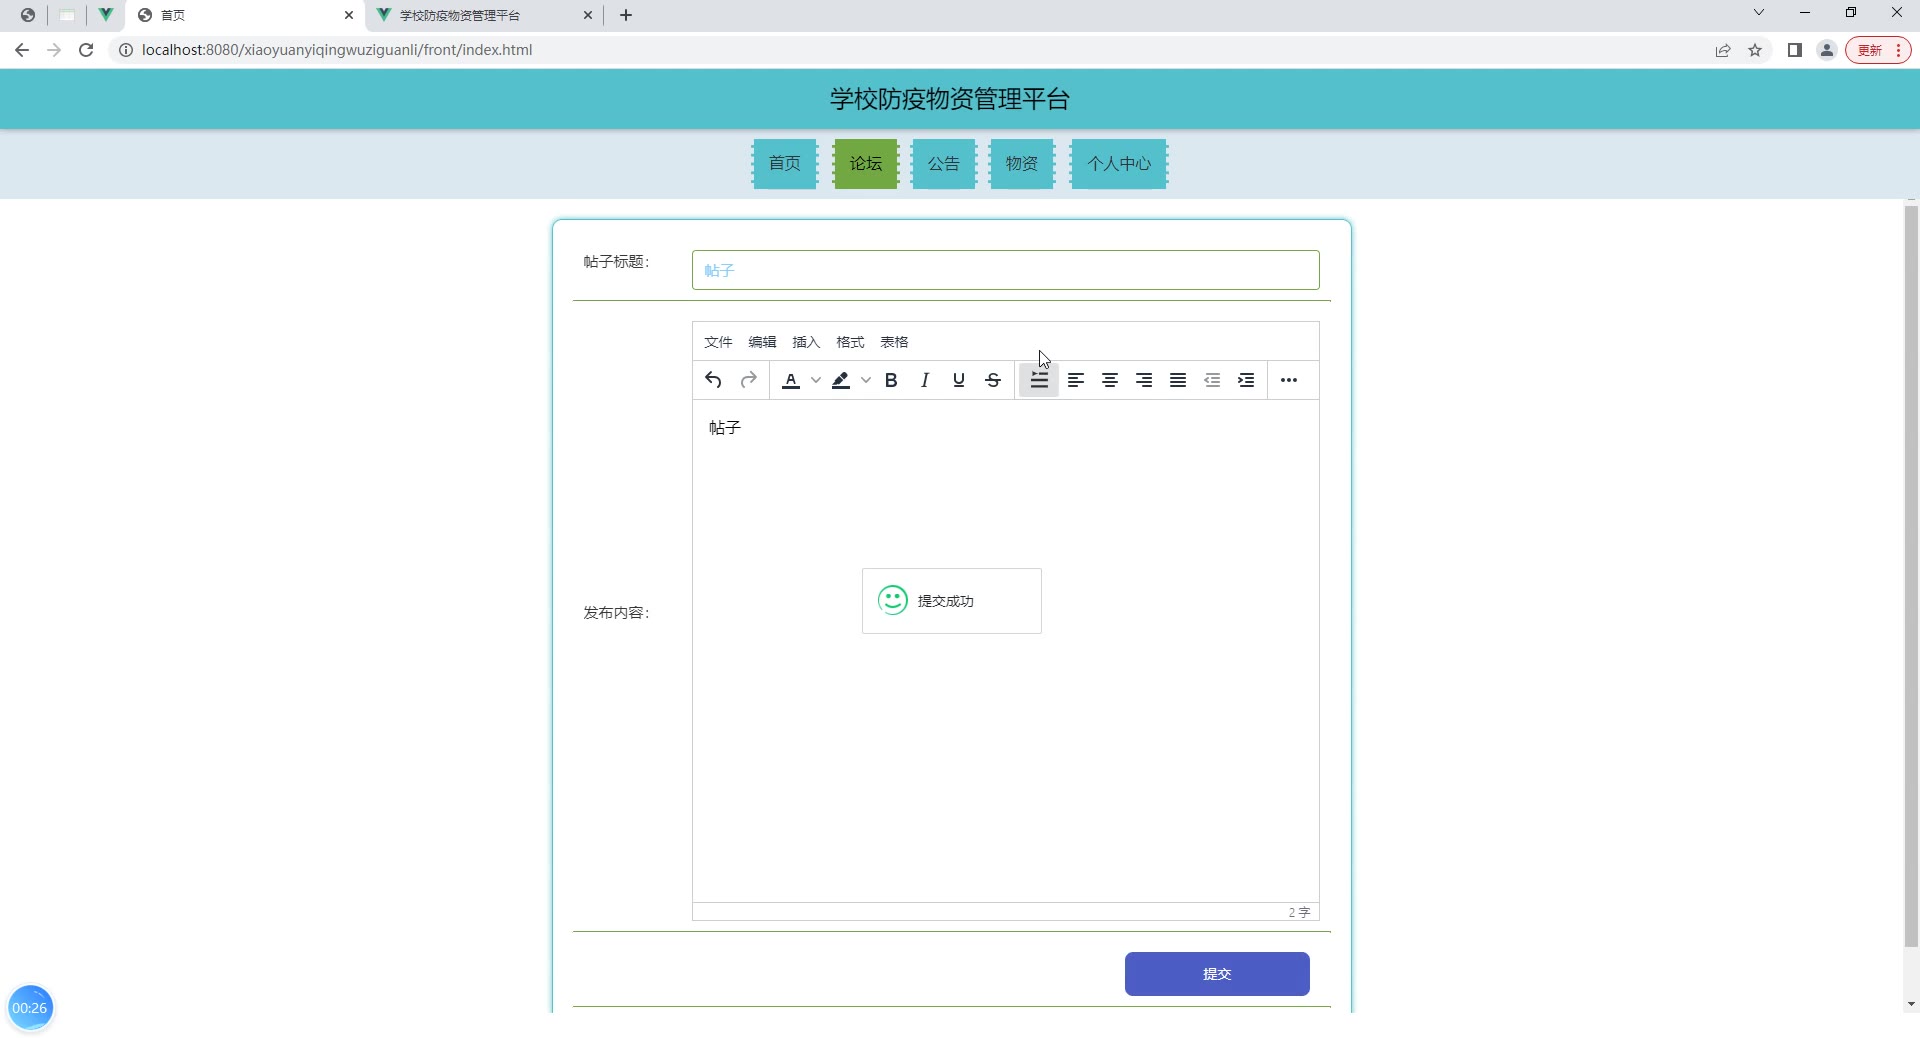Click the align center icon

[x=1110, y=380]
